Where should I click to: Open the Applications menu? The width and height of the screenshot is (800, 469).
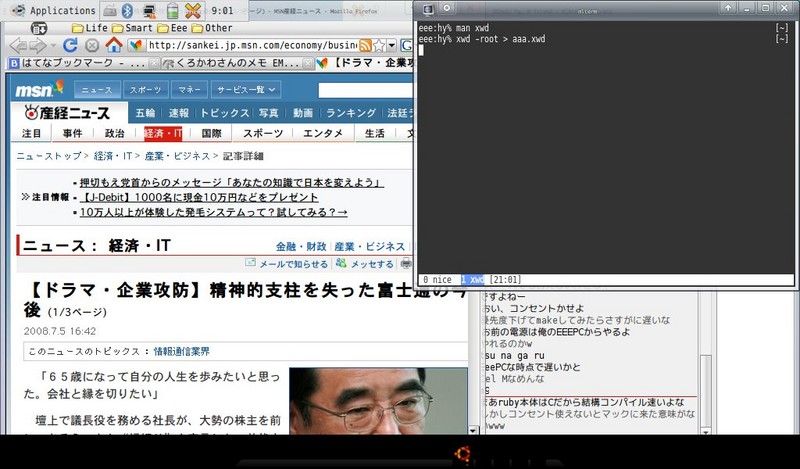coord(53,10)
